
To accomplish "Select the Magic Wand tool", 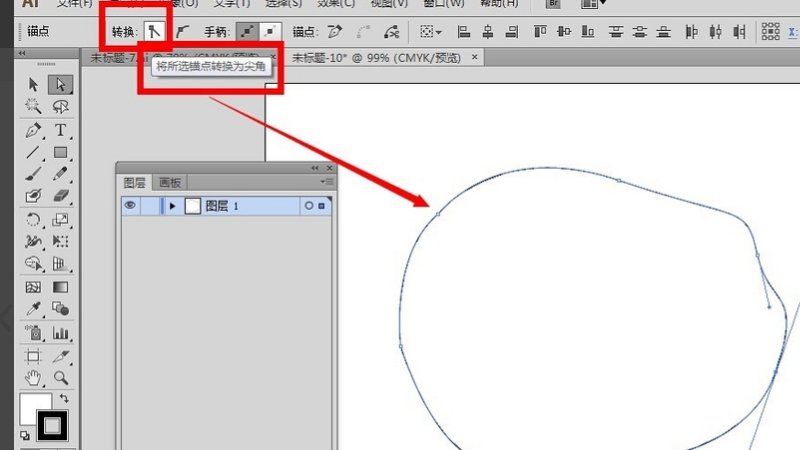I will [33, 106].
